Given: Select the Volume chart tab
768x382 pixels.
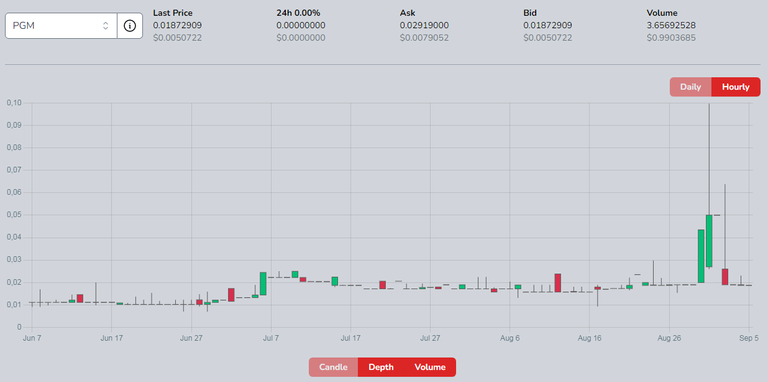Looking at the screenshot, I should [x=430, y=367].
